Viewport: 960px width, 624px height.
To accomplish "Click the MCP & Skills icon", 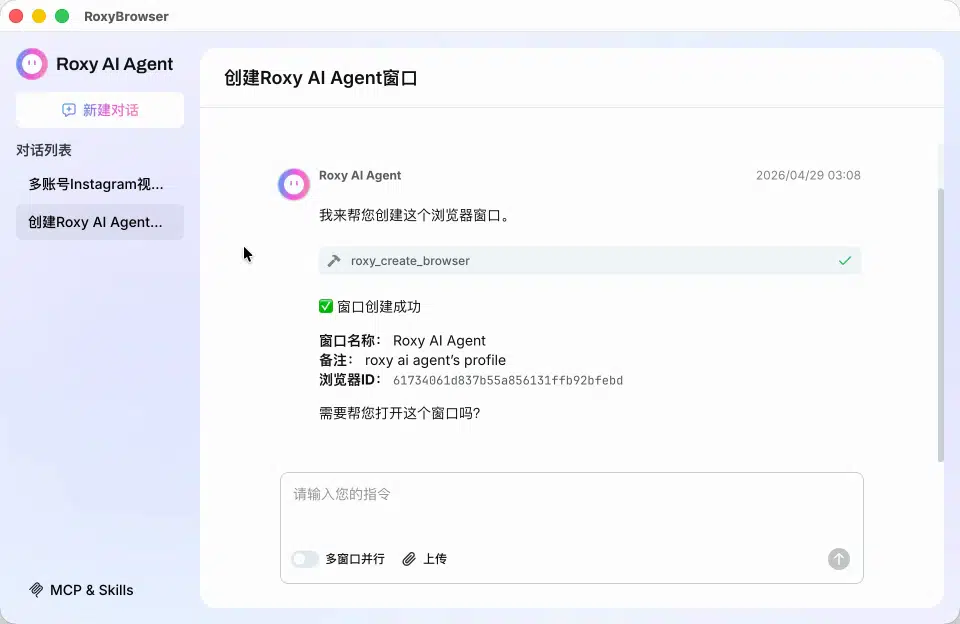I will 36,590.
